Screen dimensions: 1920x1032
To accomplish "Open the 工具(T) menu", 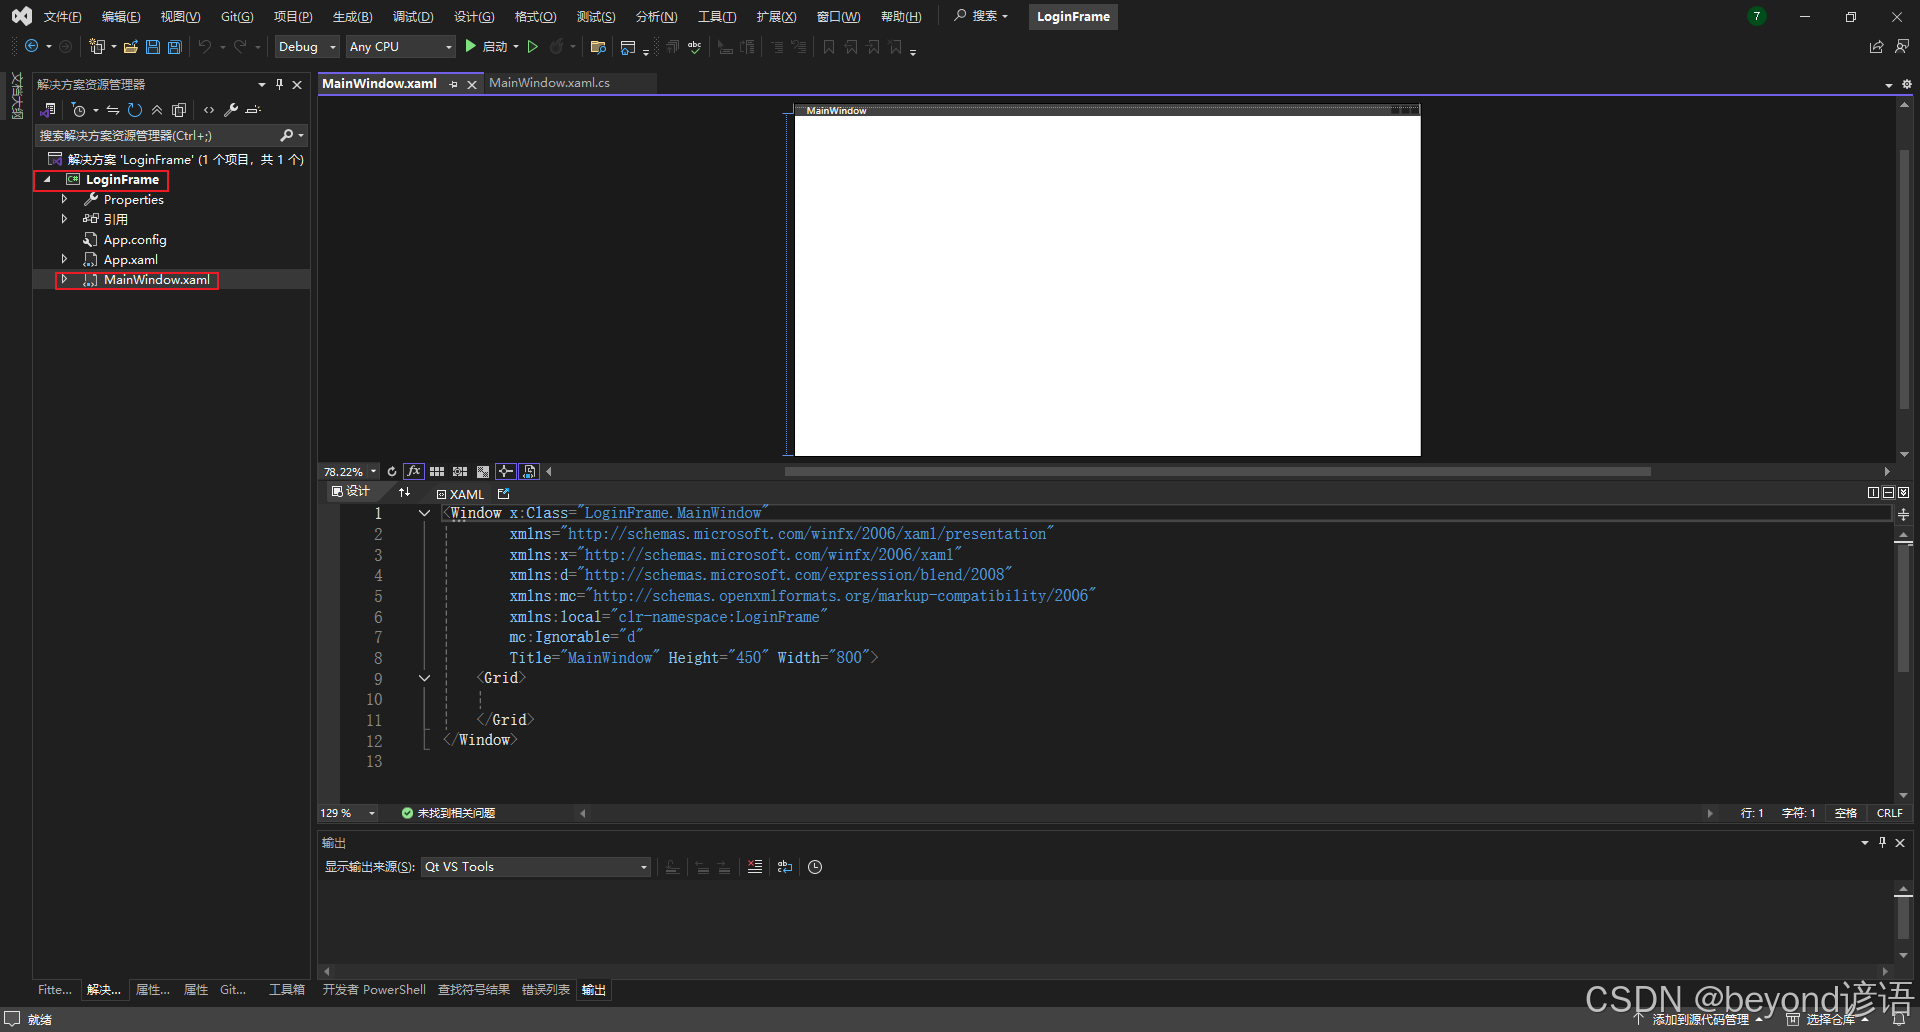I will pos(717,17).
